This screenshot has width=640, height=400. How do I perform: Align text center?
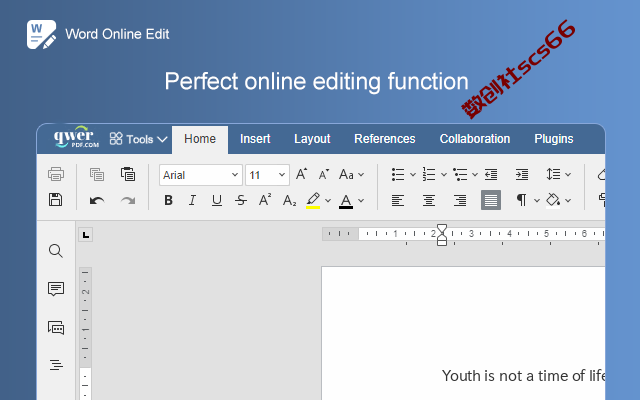tap(429, 200)
